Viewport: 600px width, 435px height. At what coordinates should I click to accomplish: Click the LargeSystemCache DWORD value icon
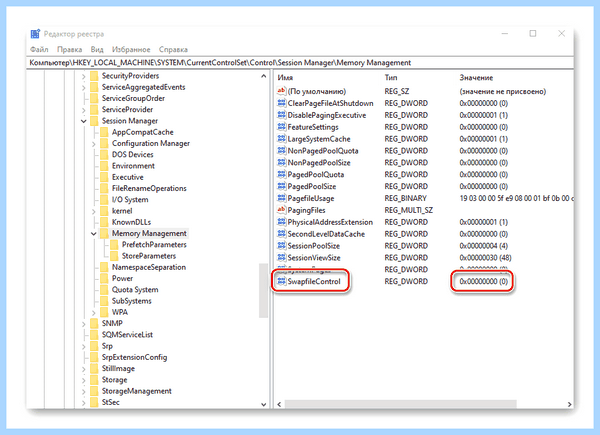coord(281,138)
